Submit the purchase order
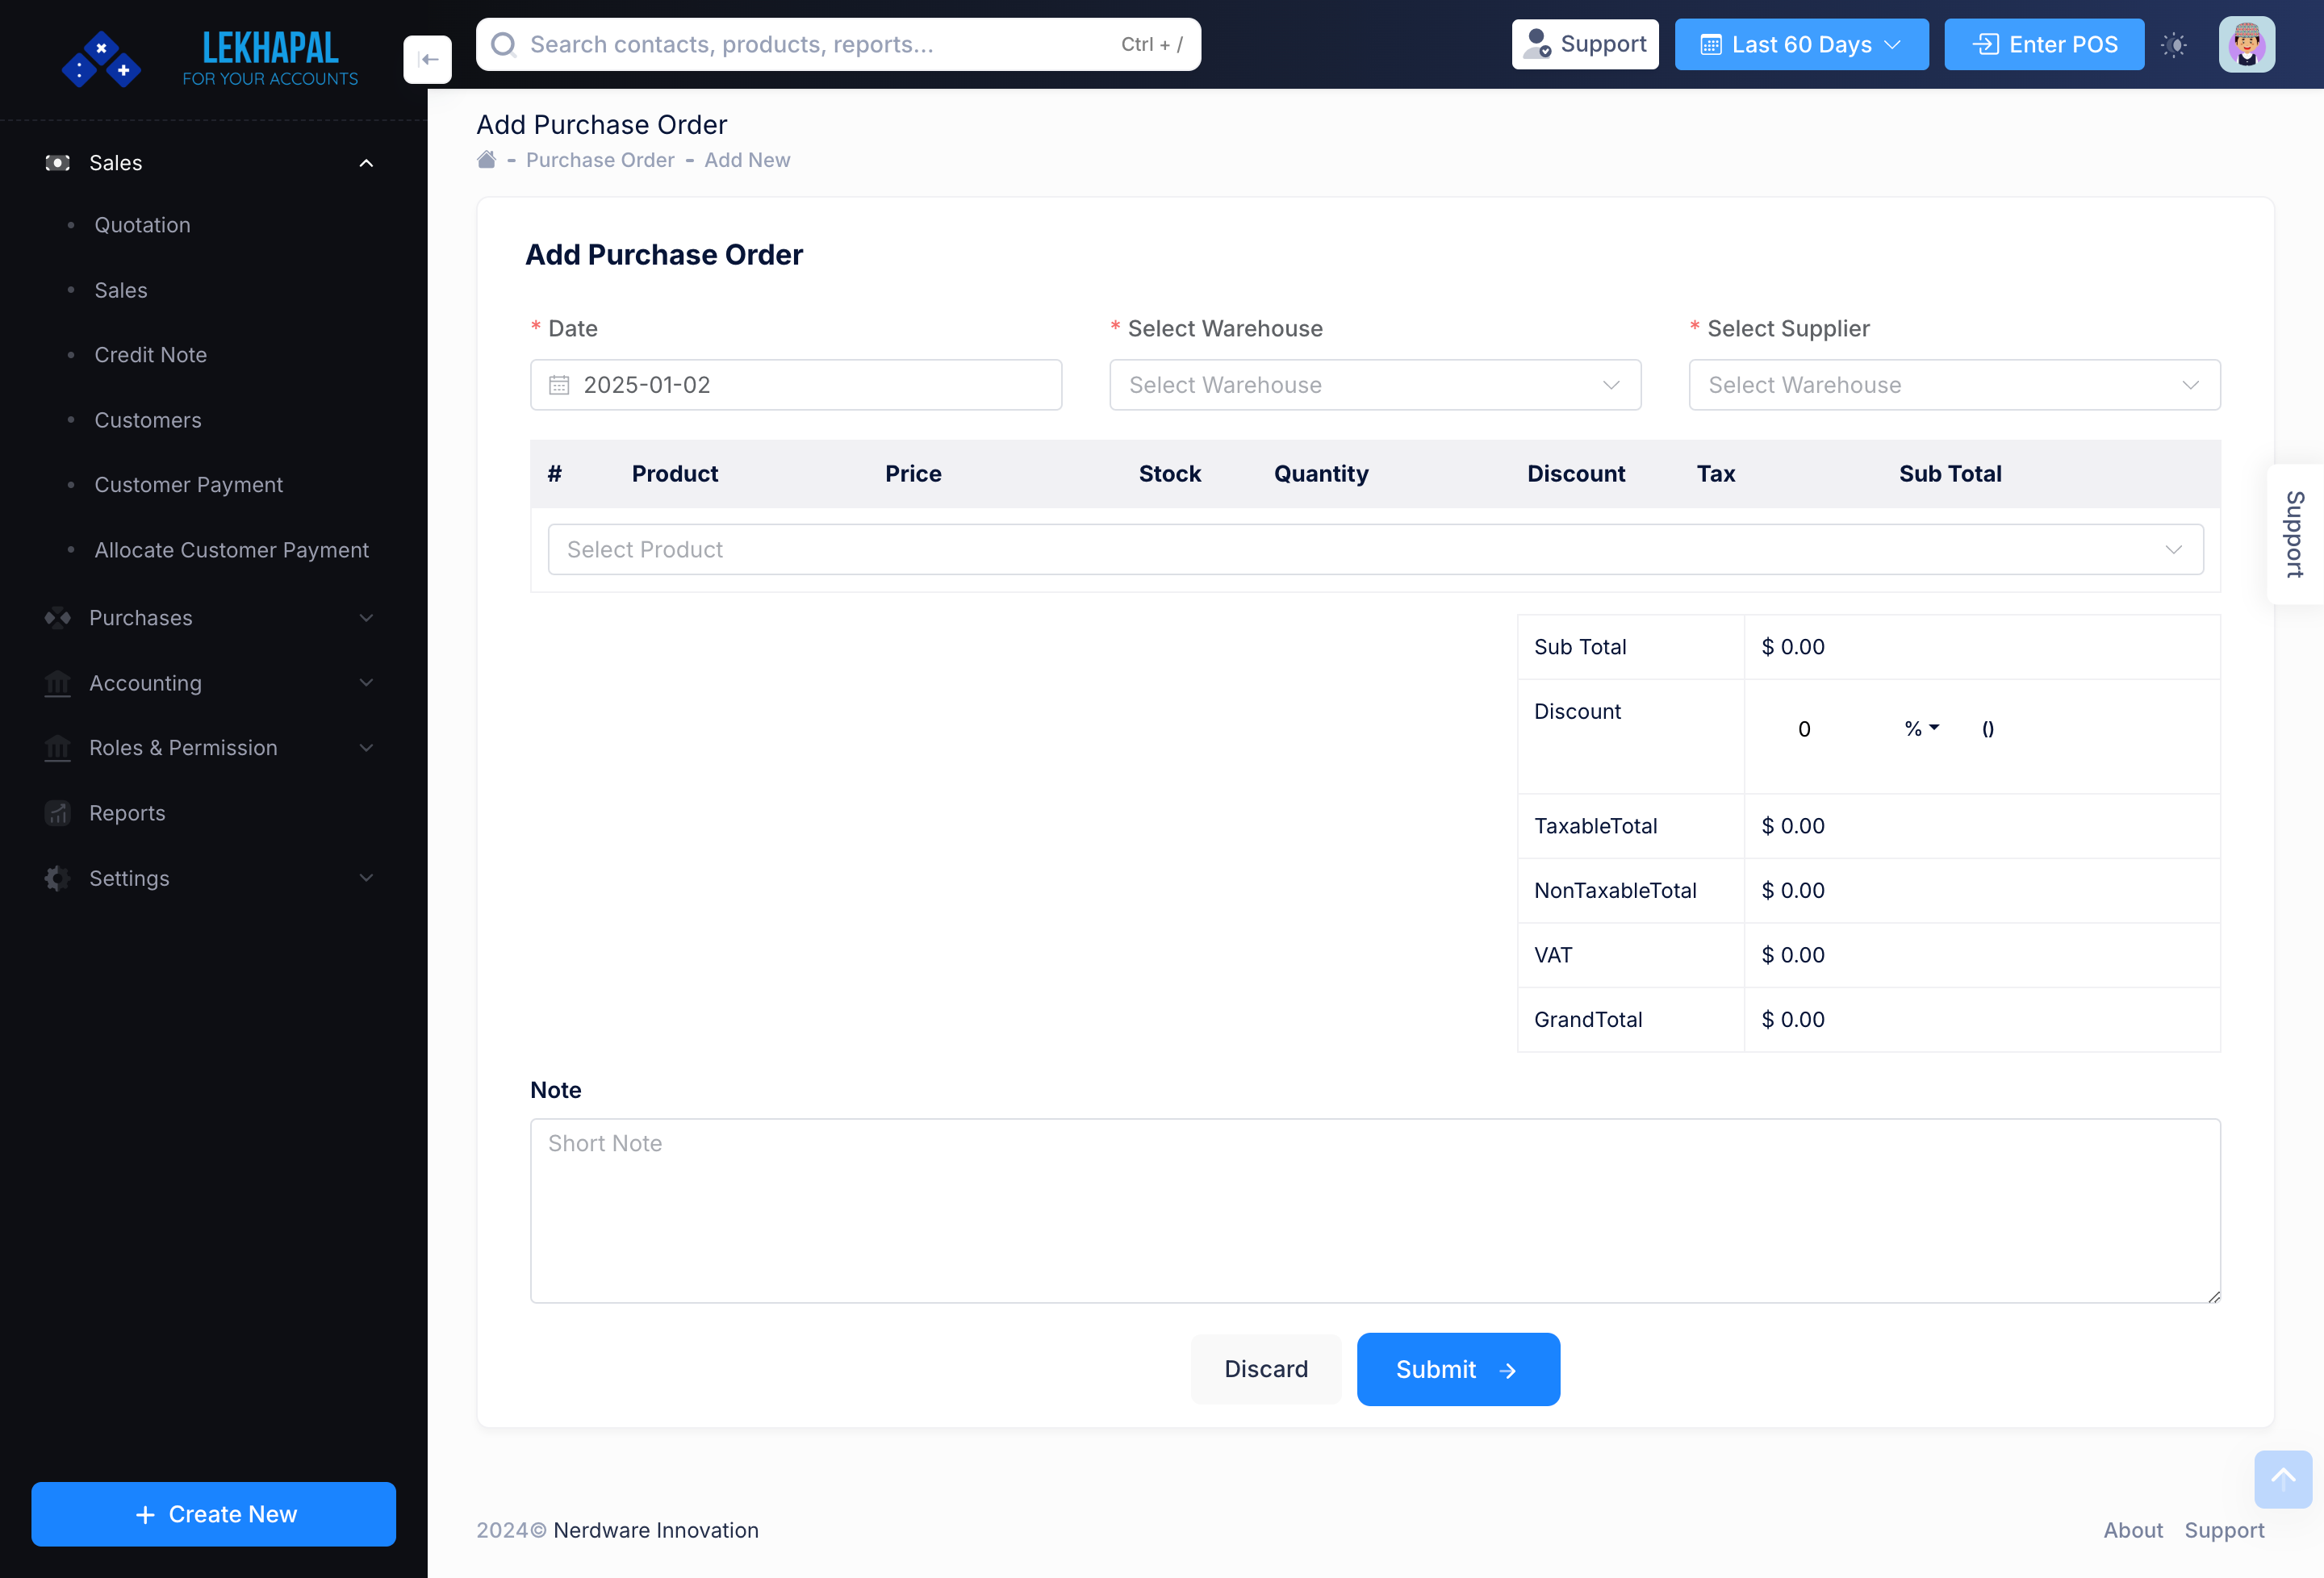Image resolution: width=2324 pixels, height=1578 pixels. [1457, 1369]
